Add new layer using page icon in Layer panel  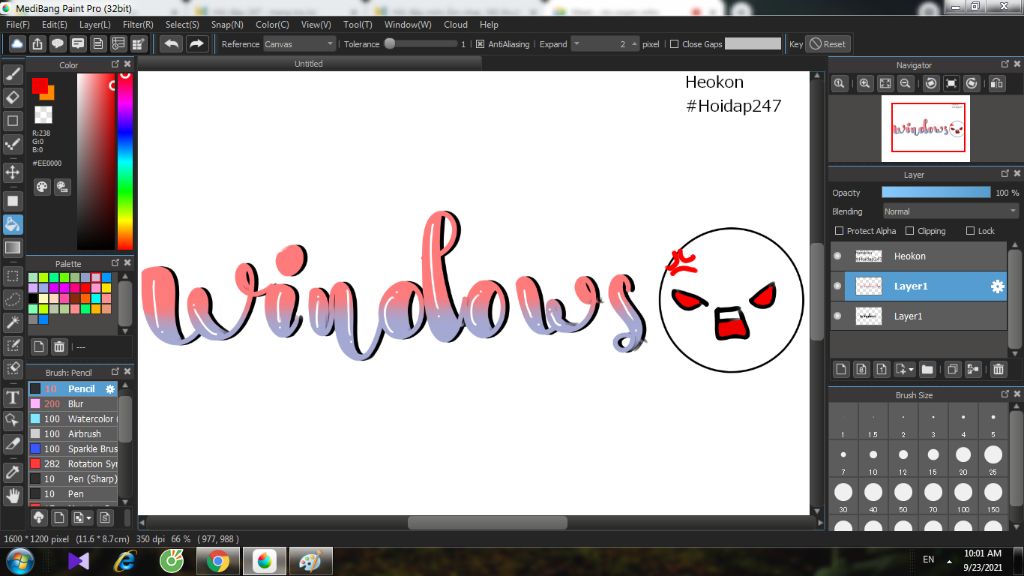pos(841,370)
